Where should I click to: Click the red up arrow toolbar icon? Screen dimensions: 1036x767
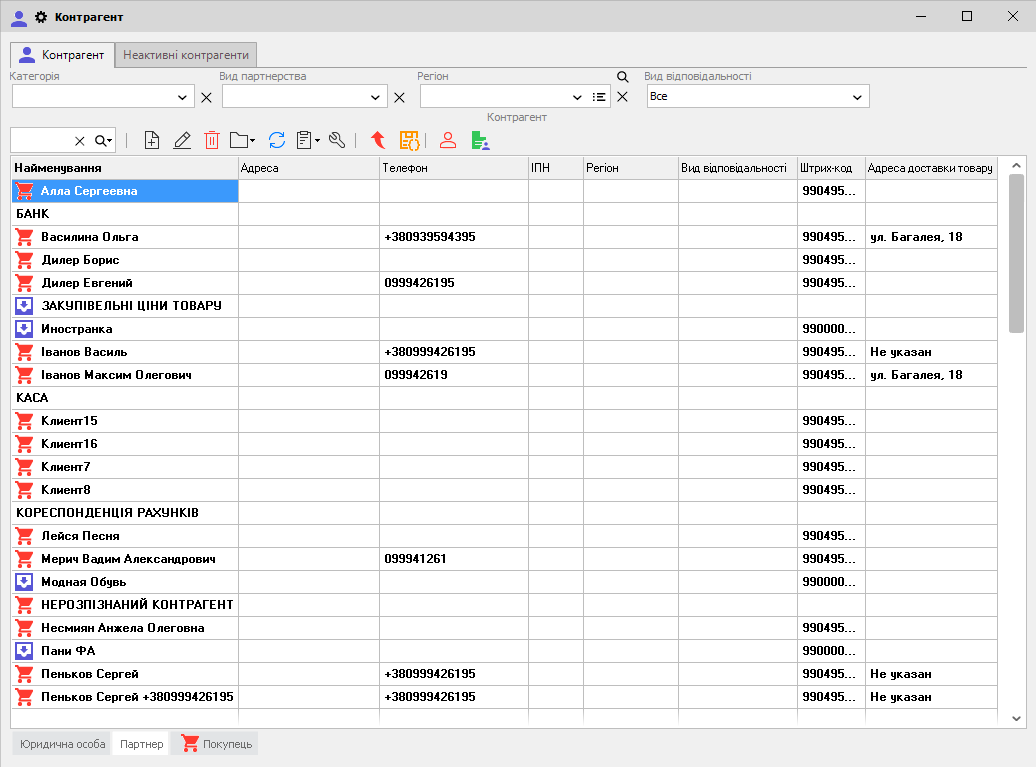(378, 141)
